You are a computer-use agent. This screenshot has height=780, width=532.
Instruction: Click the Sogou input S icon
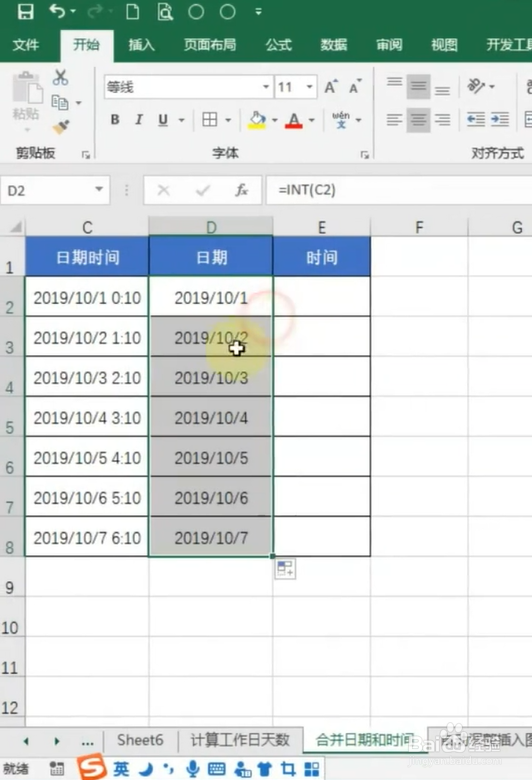(92, 767)
